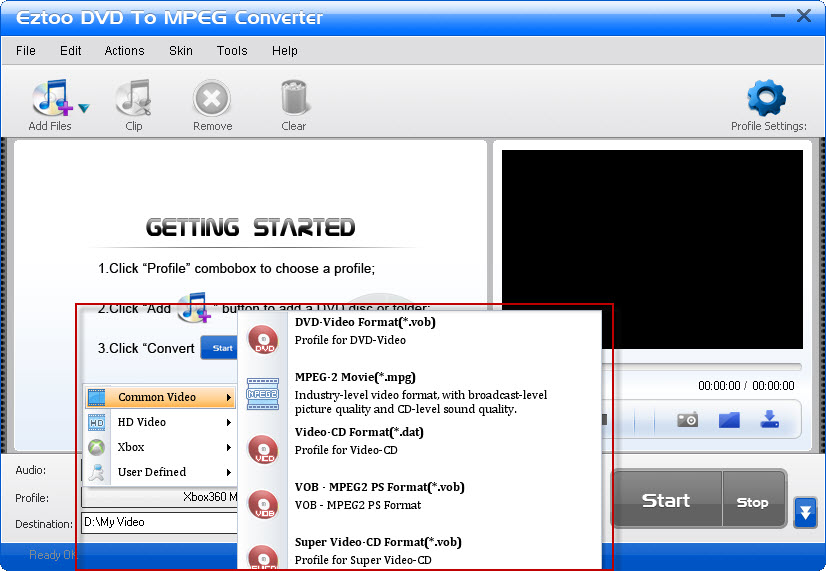Click the download arrow icon

[x=770, y=419]
